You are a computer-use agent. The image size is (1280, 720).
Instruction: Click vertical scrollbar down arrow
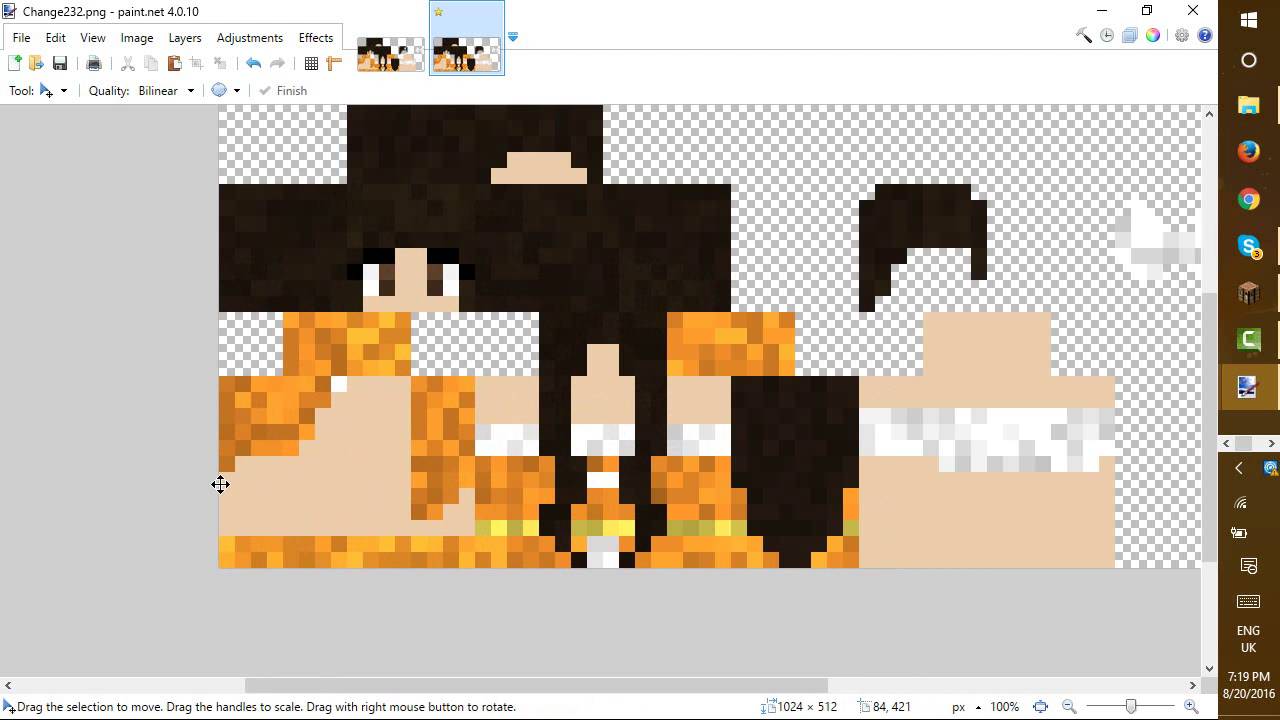(x=1209, y=668)
